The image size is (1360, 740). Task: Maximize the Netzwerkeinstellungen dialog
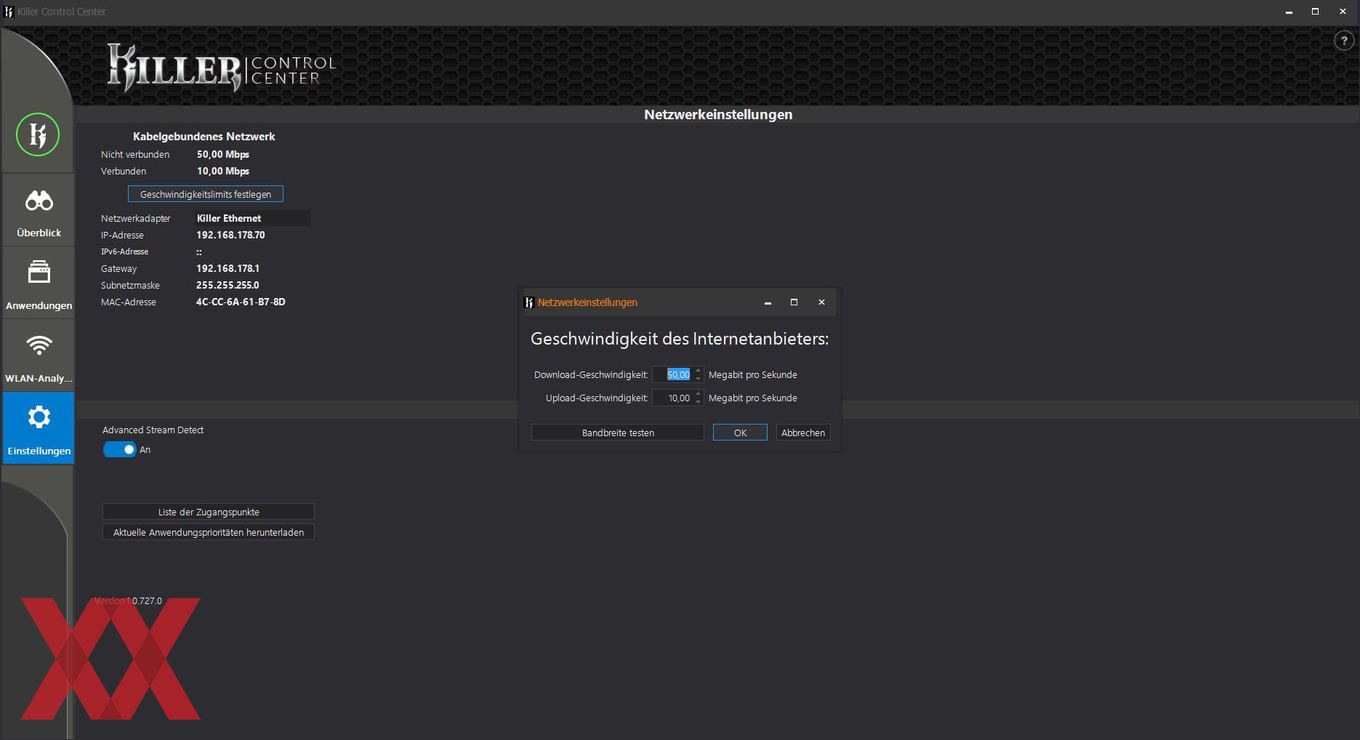coord(794,302)
